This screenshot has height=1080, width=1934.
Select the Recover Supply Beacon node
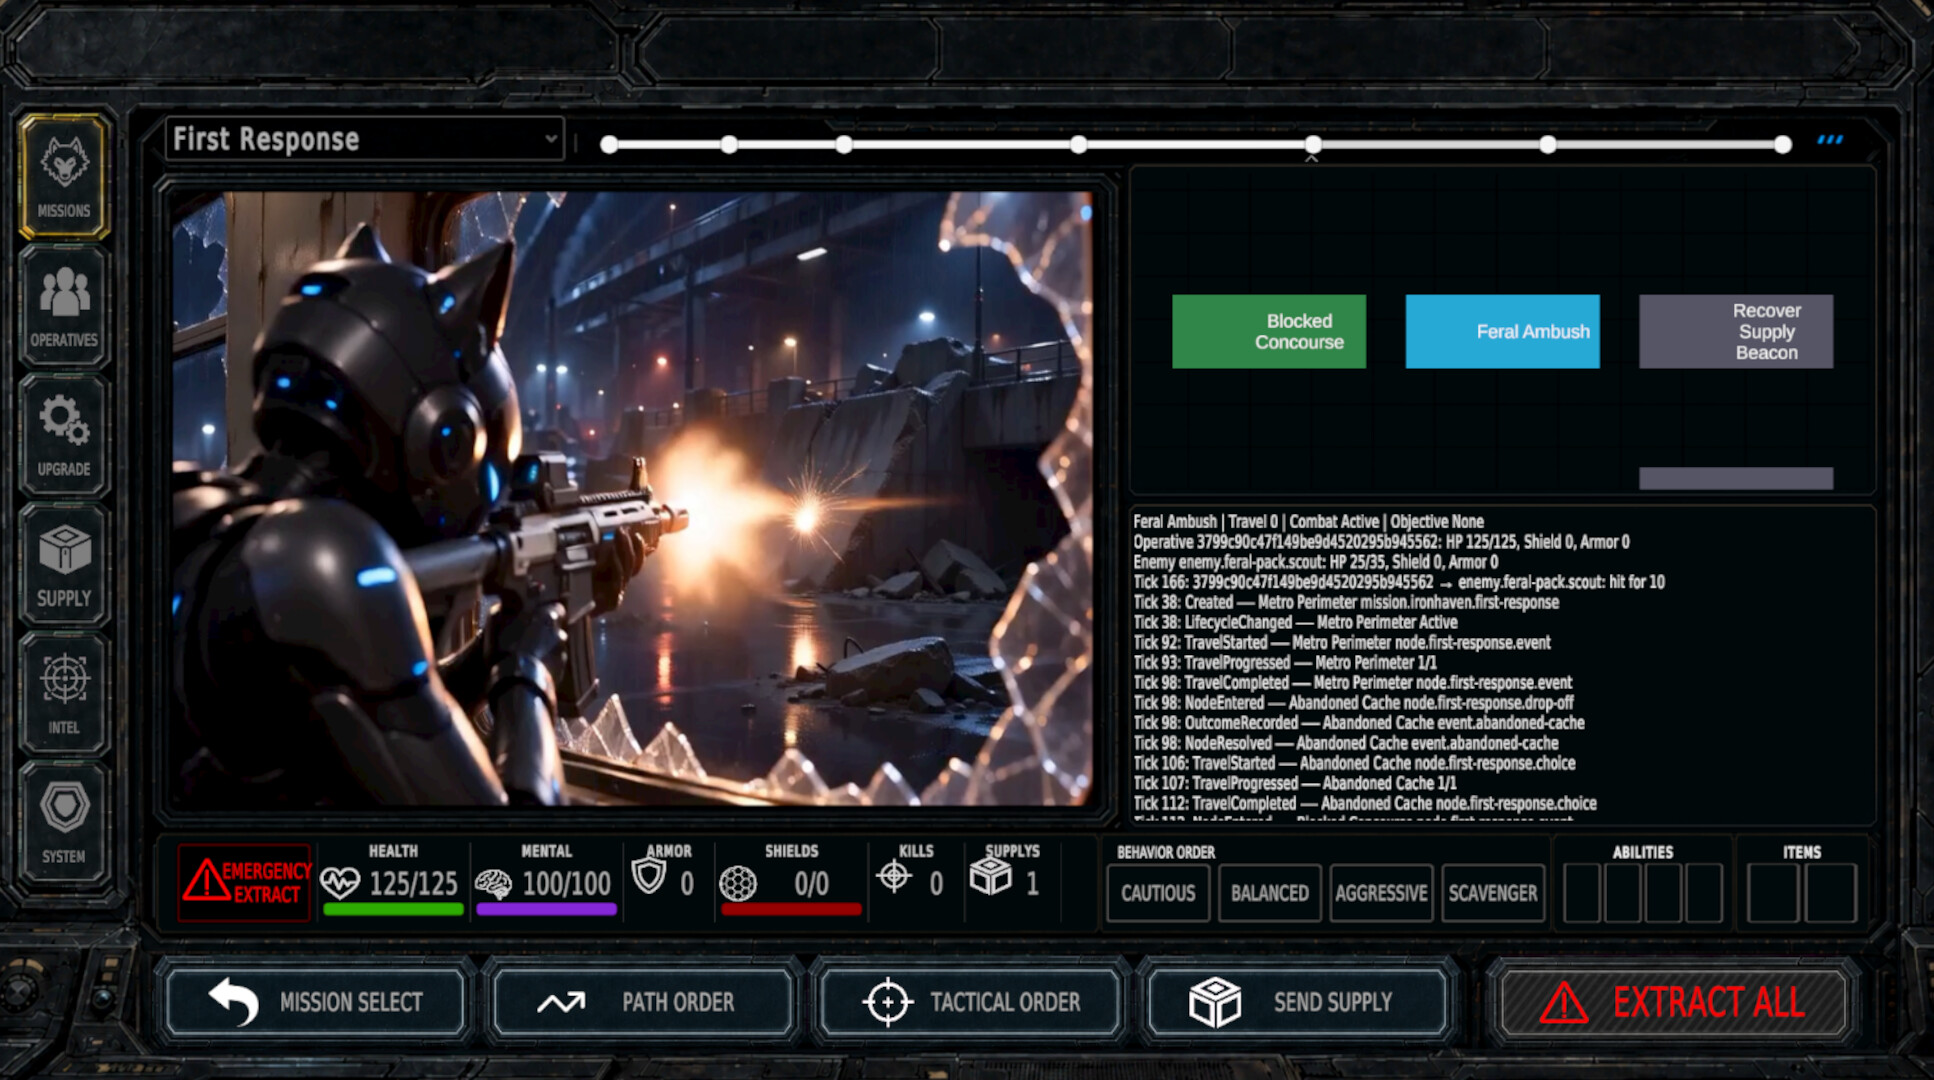1736,331
